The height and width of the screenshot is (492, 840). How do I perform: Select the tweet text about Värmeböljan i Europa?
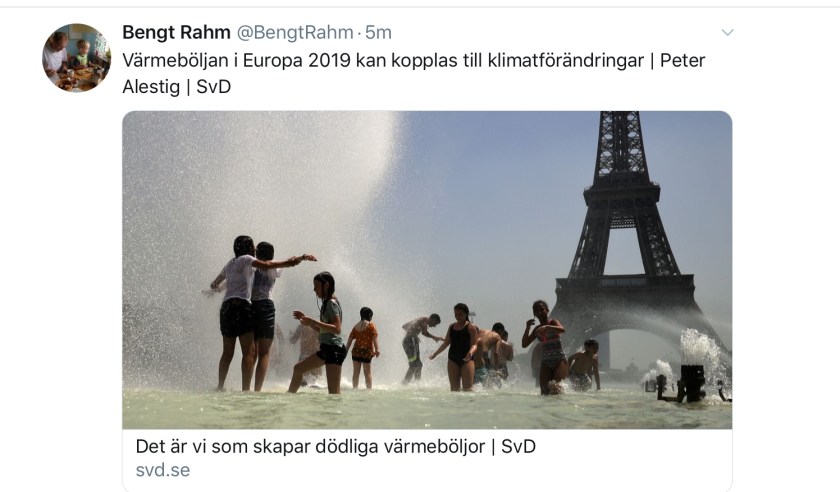[x=414, y=73]
